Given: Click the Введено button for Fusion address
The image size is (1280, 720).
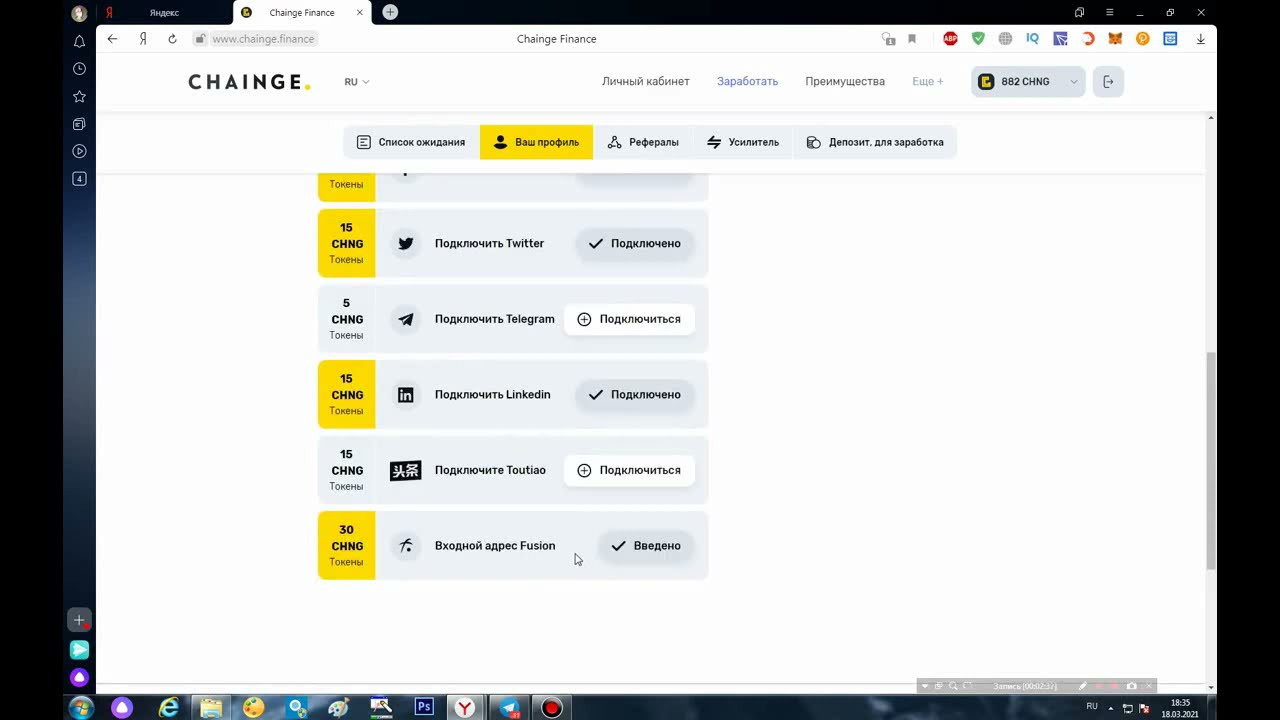Looking at the screenshot, I should pyautogui.click(x=646, y=546).
